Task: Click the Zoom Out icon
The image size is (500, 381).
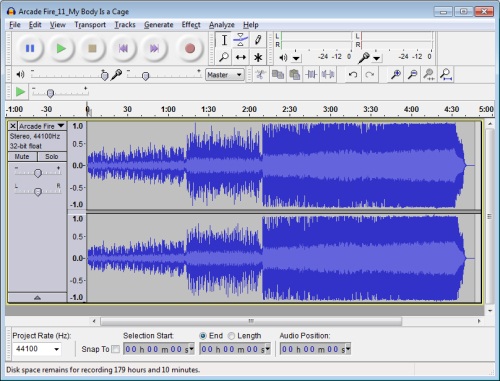Action: coord(412,74)
